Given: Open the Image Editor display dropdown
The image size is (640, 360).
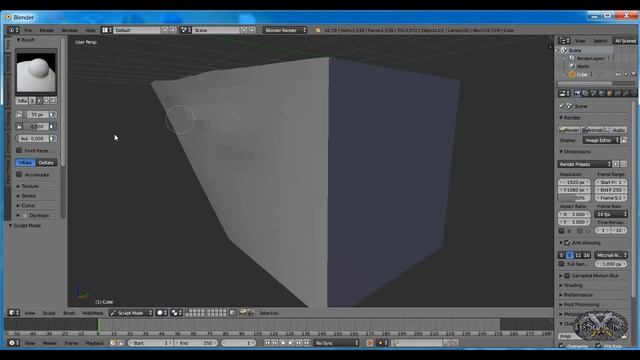Looking at the screenshot, I should point(601,140).
